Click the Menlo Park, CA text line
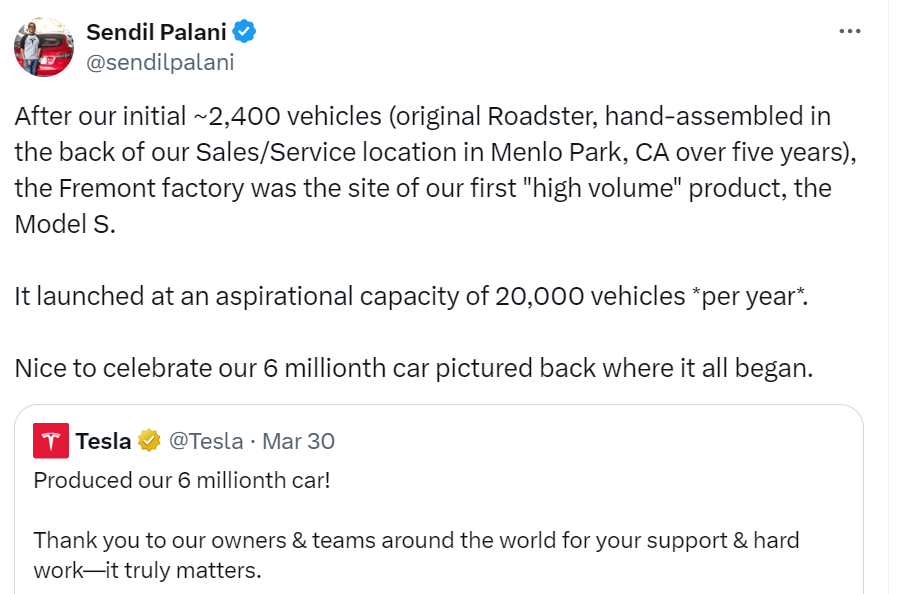 pos(435,152)
